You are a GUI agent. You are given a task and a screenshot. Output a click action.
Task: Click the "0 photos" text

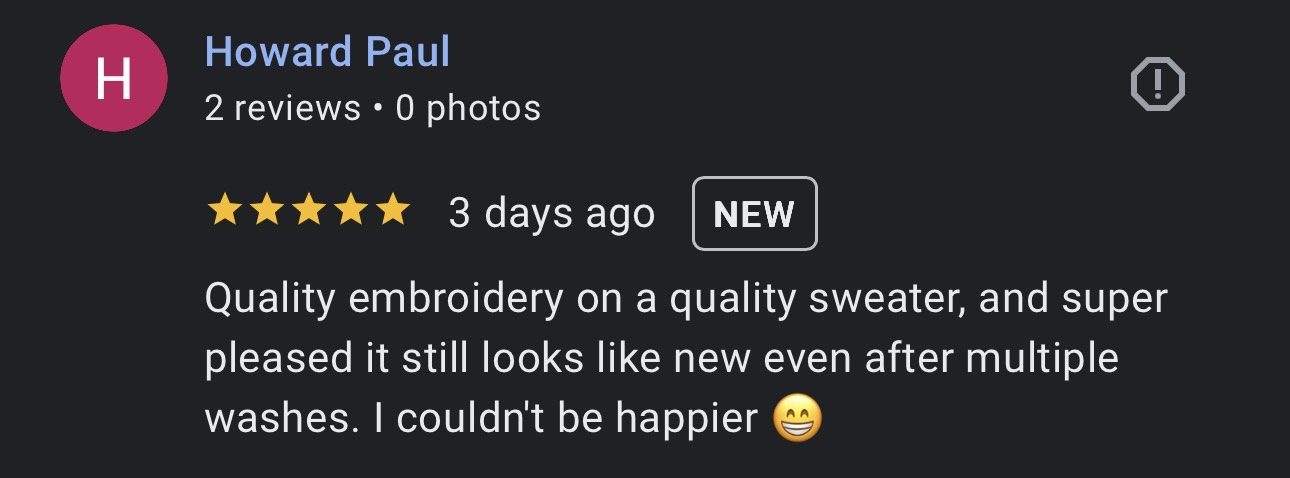(x=468, y=108)
